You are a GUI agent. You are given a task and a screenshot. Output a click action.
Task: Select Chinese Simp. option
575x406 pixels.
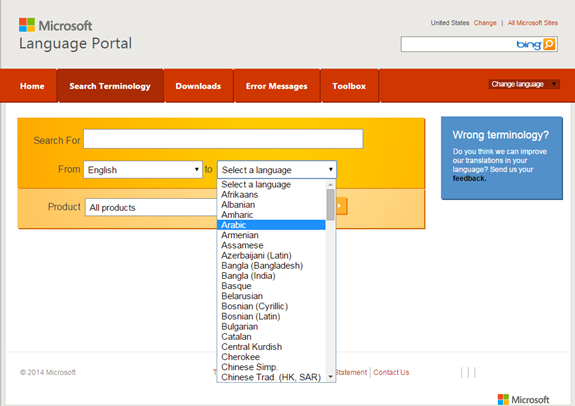click(271, 367)
